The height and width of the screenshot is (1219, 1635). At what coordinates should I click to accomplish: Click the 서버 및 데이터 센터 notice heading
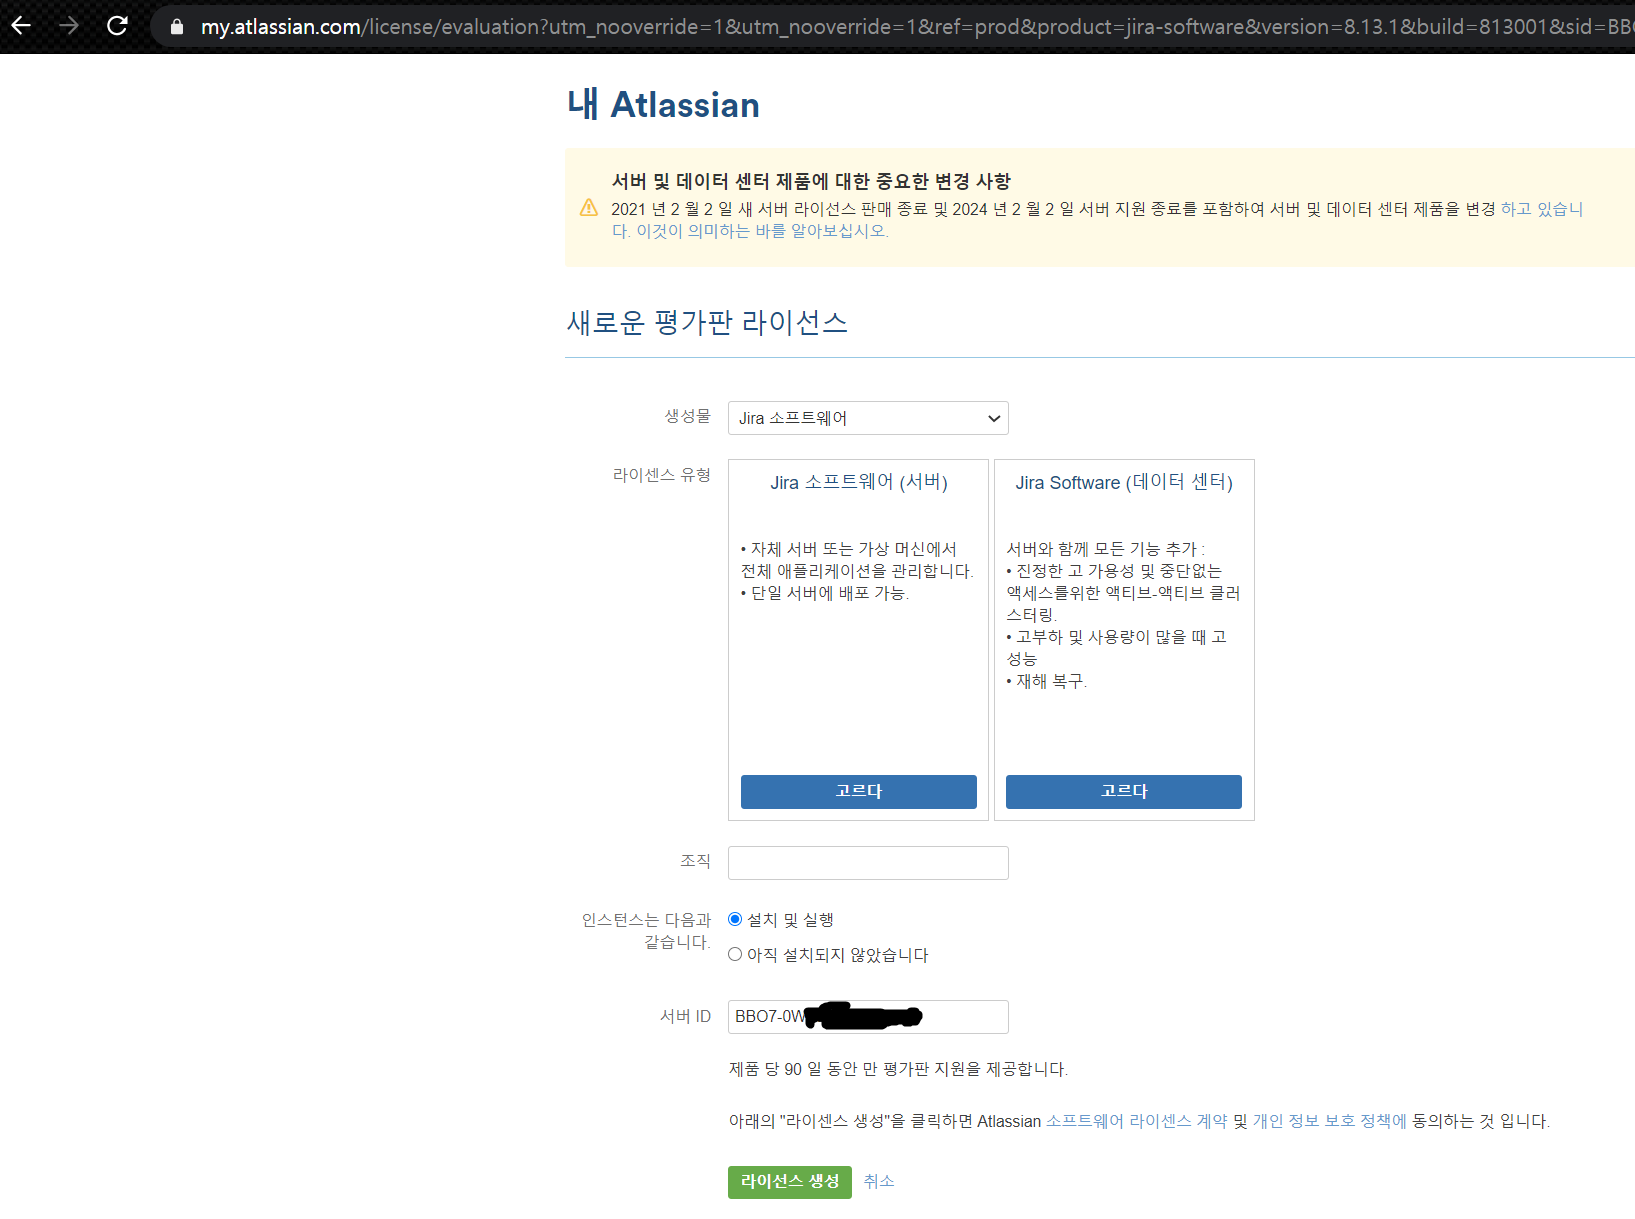coord(811,181)
